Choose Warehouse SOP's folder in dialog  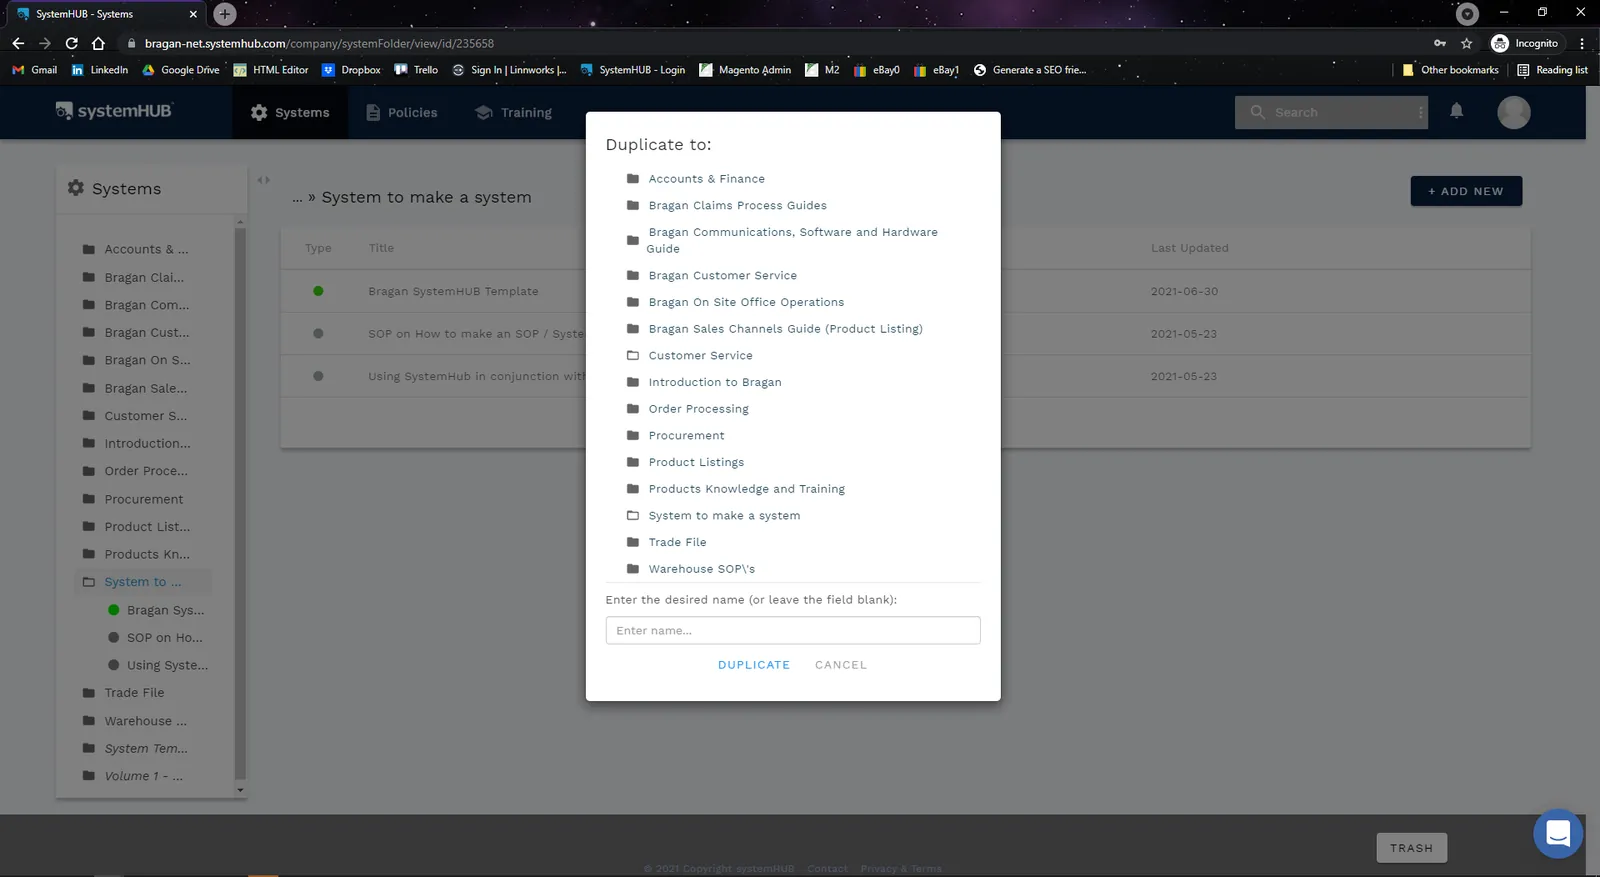701,569
